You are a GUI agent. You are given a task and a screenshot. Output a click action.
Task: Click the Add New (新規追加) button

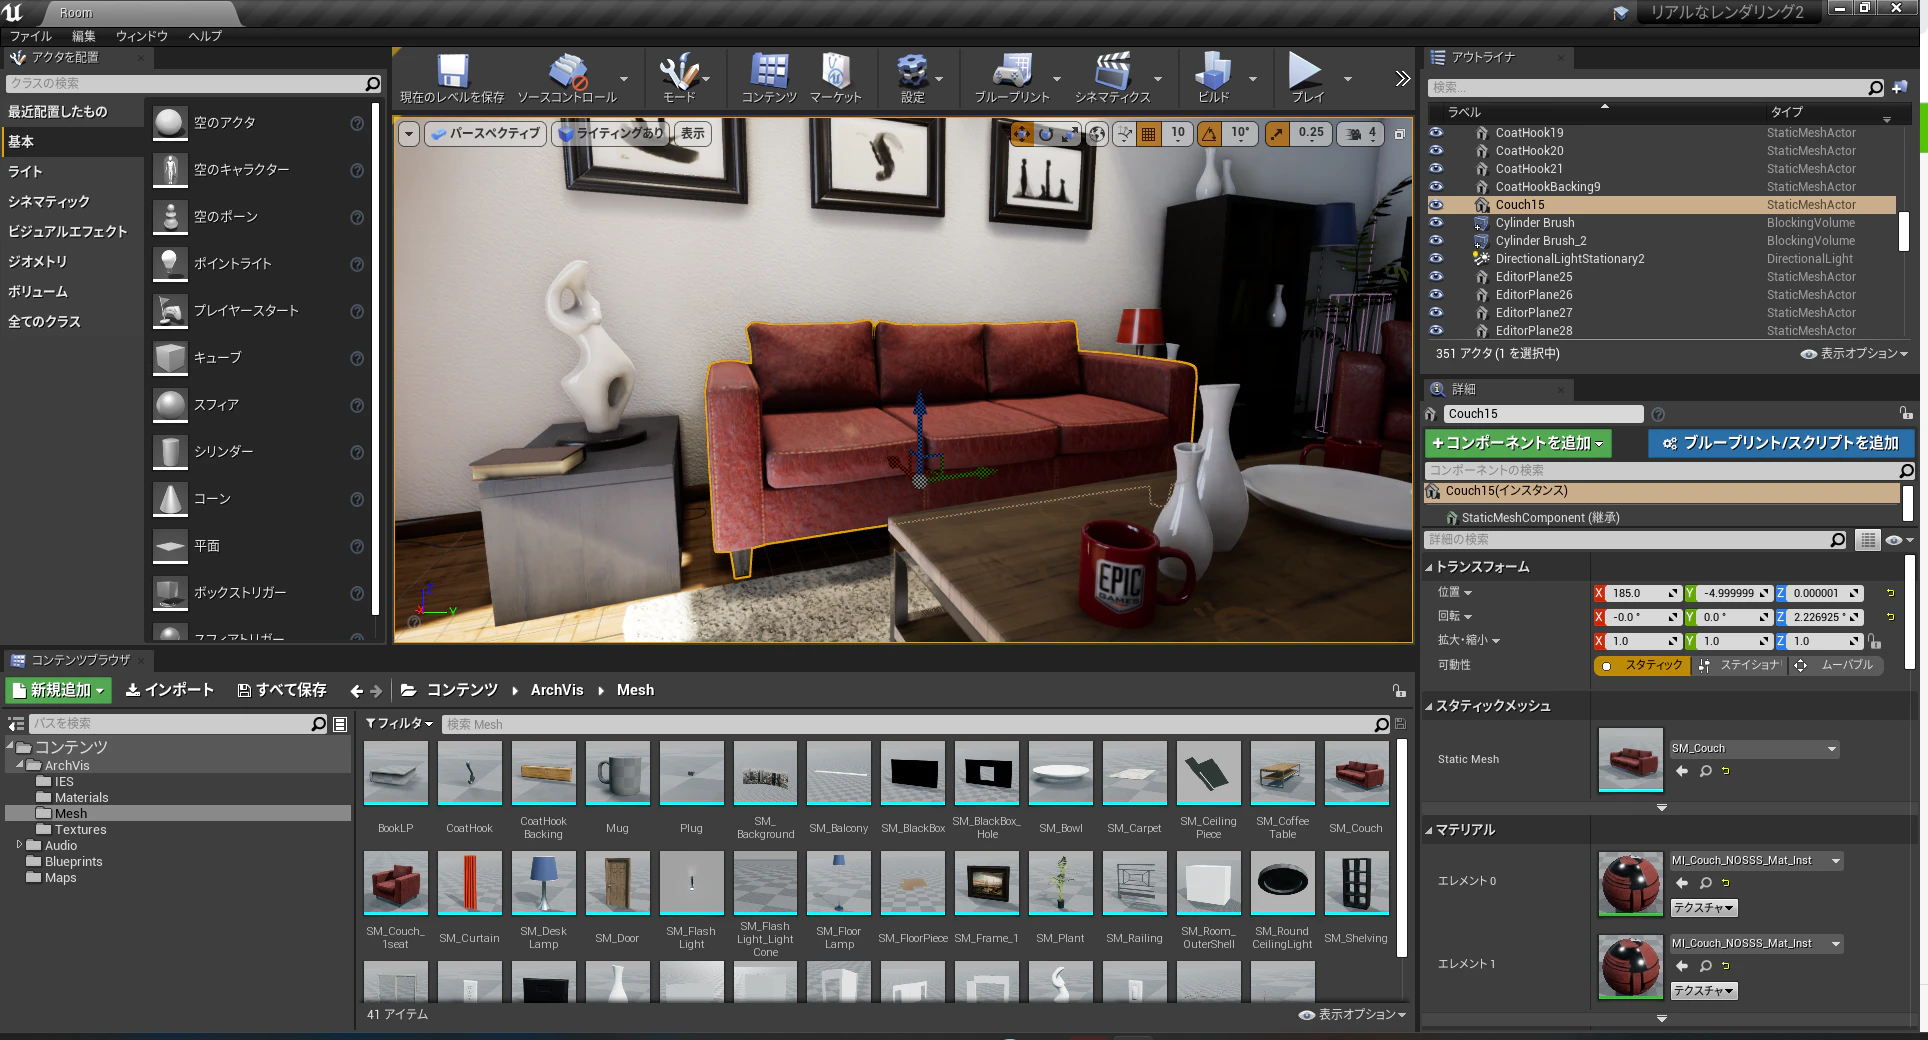(x=59, y=691)
